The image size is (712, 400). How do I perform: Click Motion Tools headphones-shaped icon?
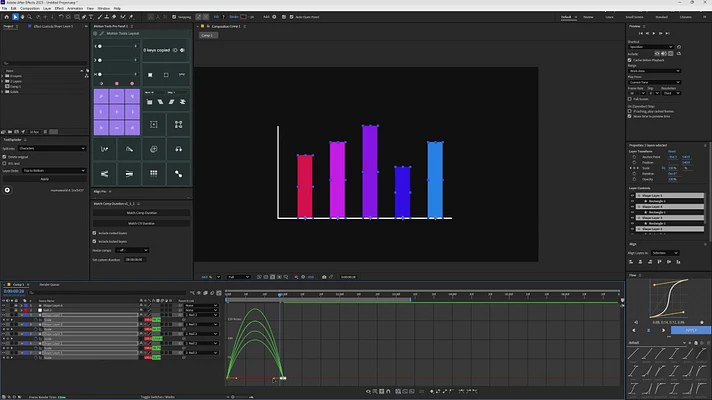(x=178, y=149)
